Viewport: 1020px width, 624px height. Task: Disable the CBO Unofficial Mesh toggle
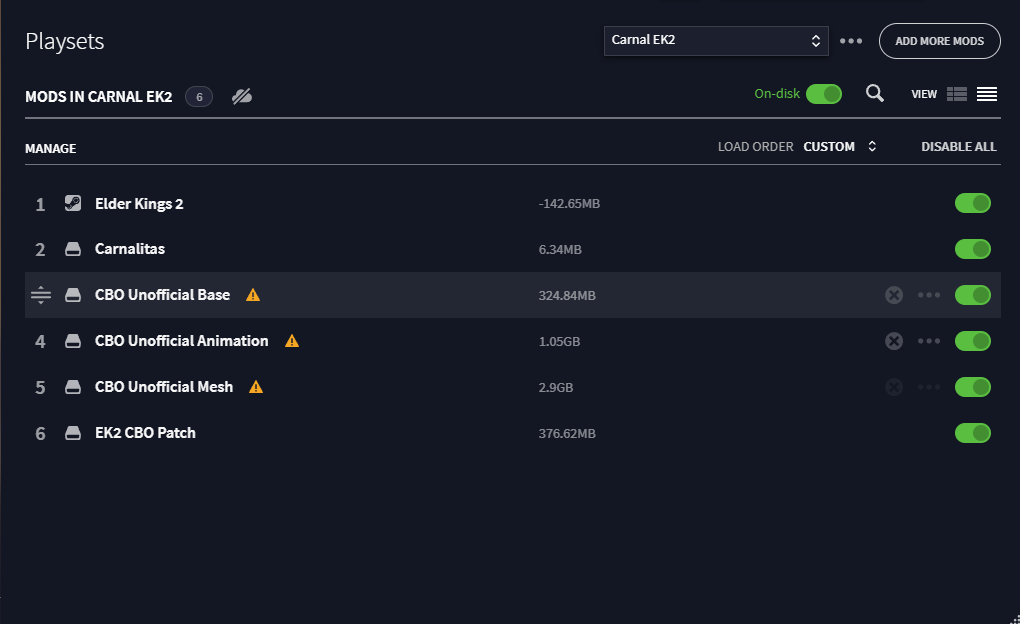(973, 387)
